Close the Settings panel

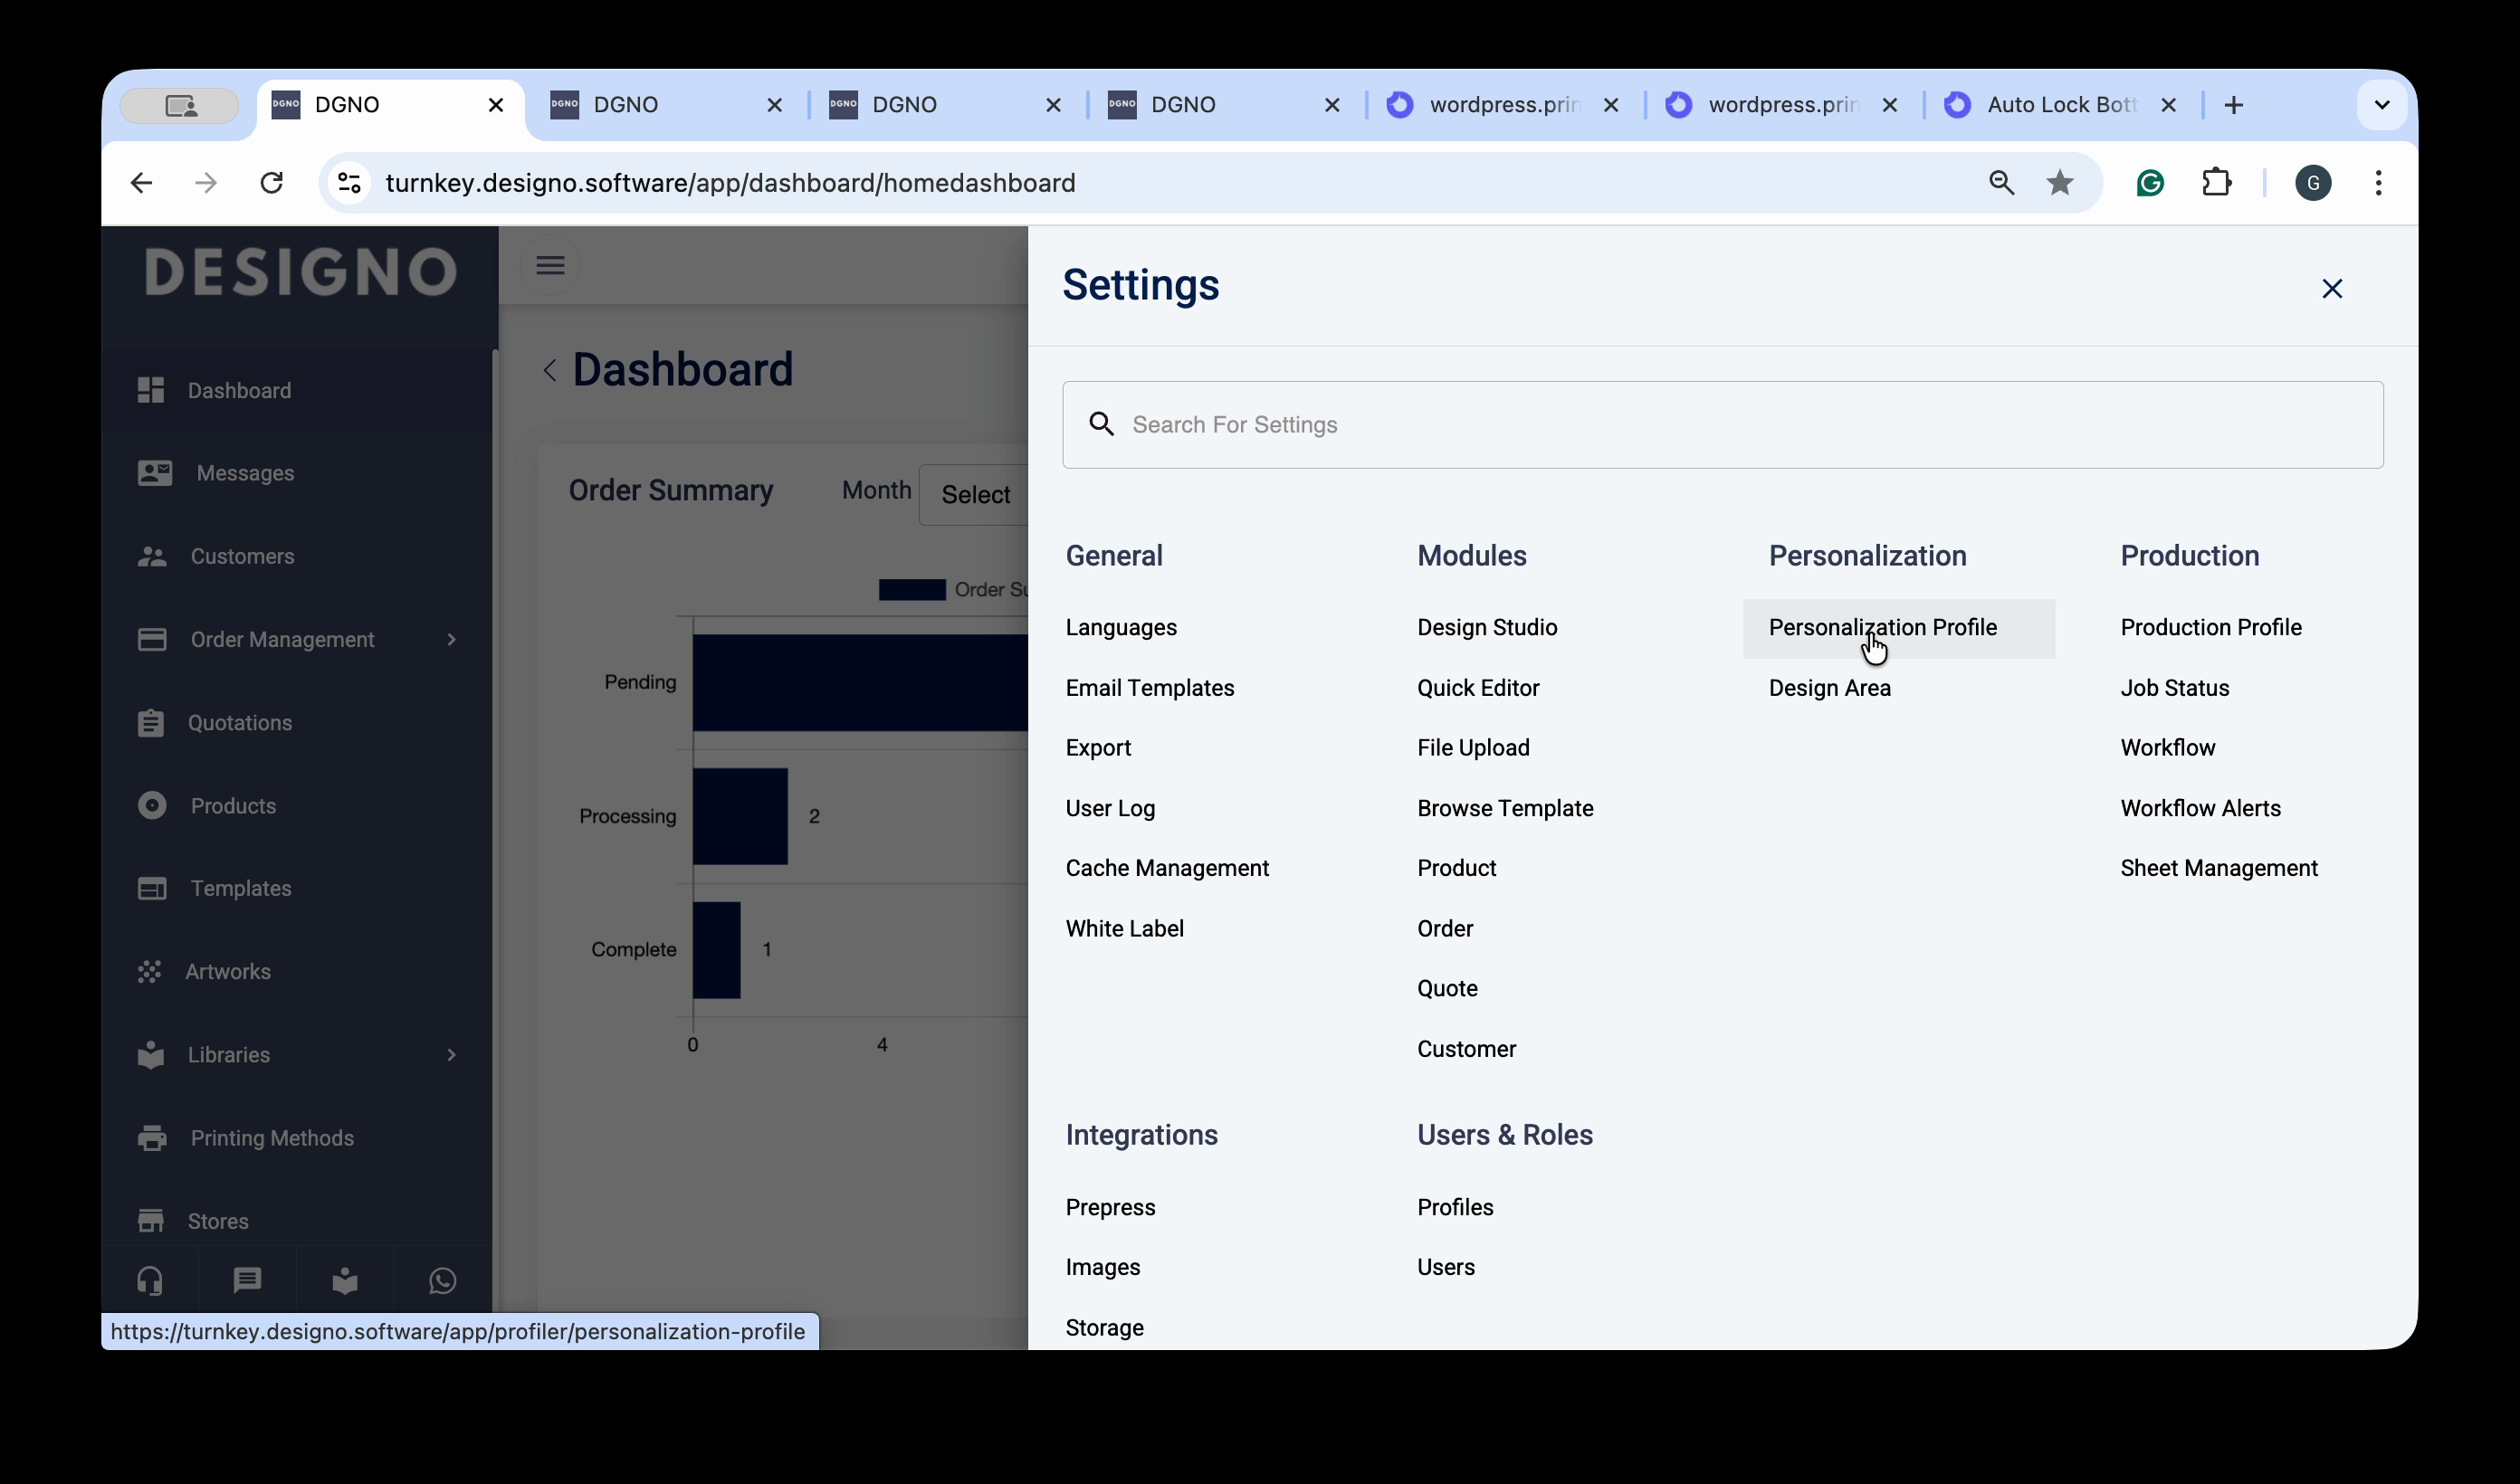[2332, 289]
